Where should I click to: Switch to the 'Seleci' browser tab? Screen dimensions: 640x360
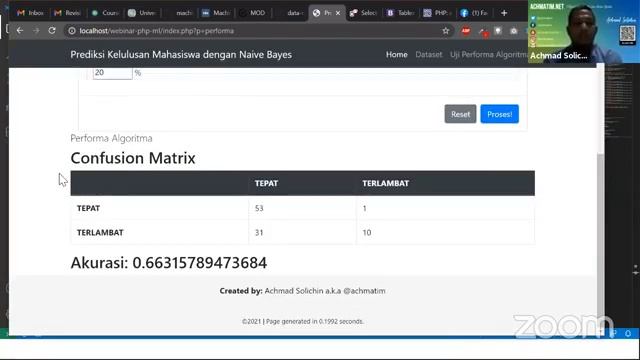(363, 13)
